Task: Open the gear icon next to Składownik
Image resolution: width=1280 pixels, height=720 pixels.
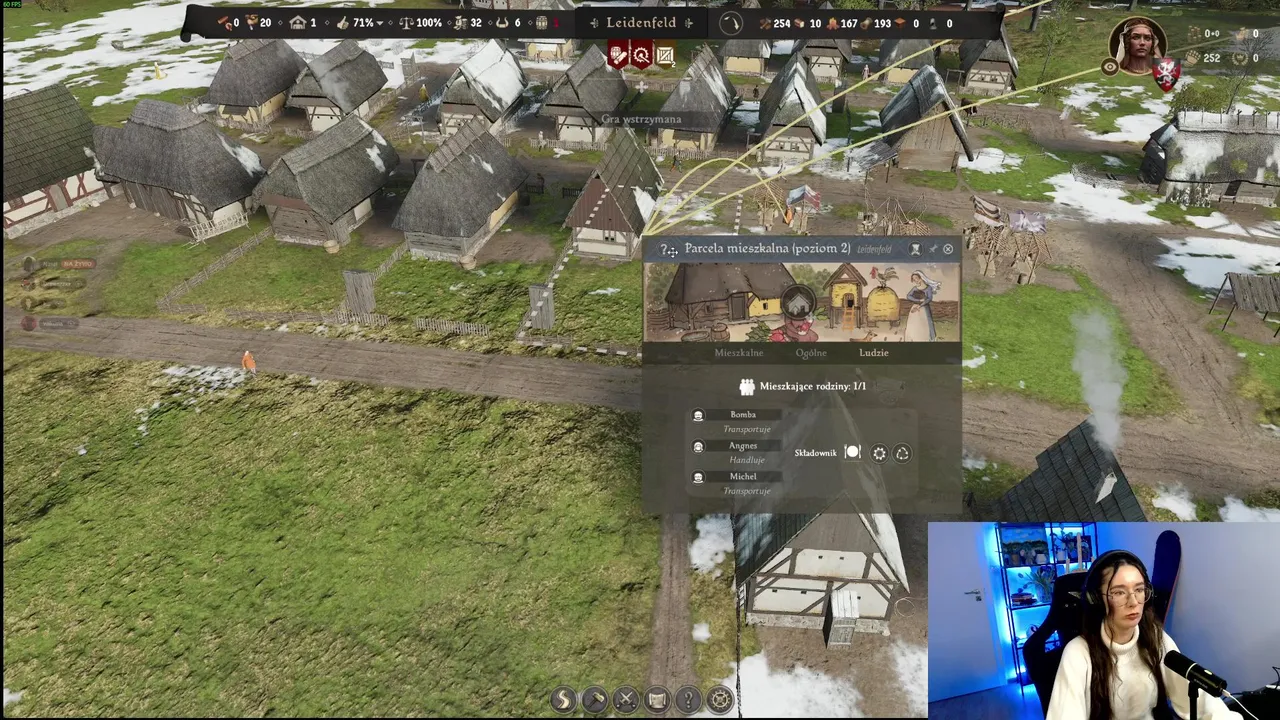Action: pyautogui.click(x=879, y=454)
